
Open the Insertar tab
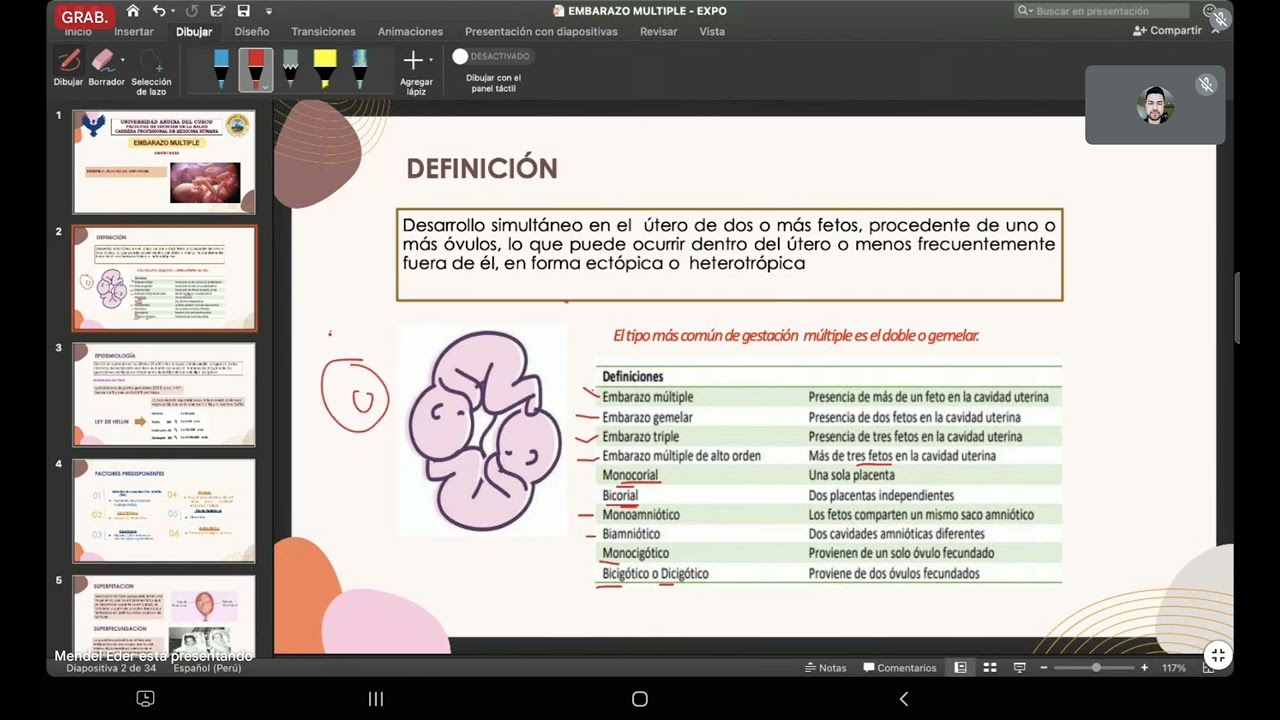[134, 31]
